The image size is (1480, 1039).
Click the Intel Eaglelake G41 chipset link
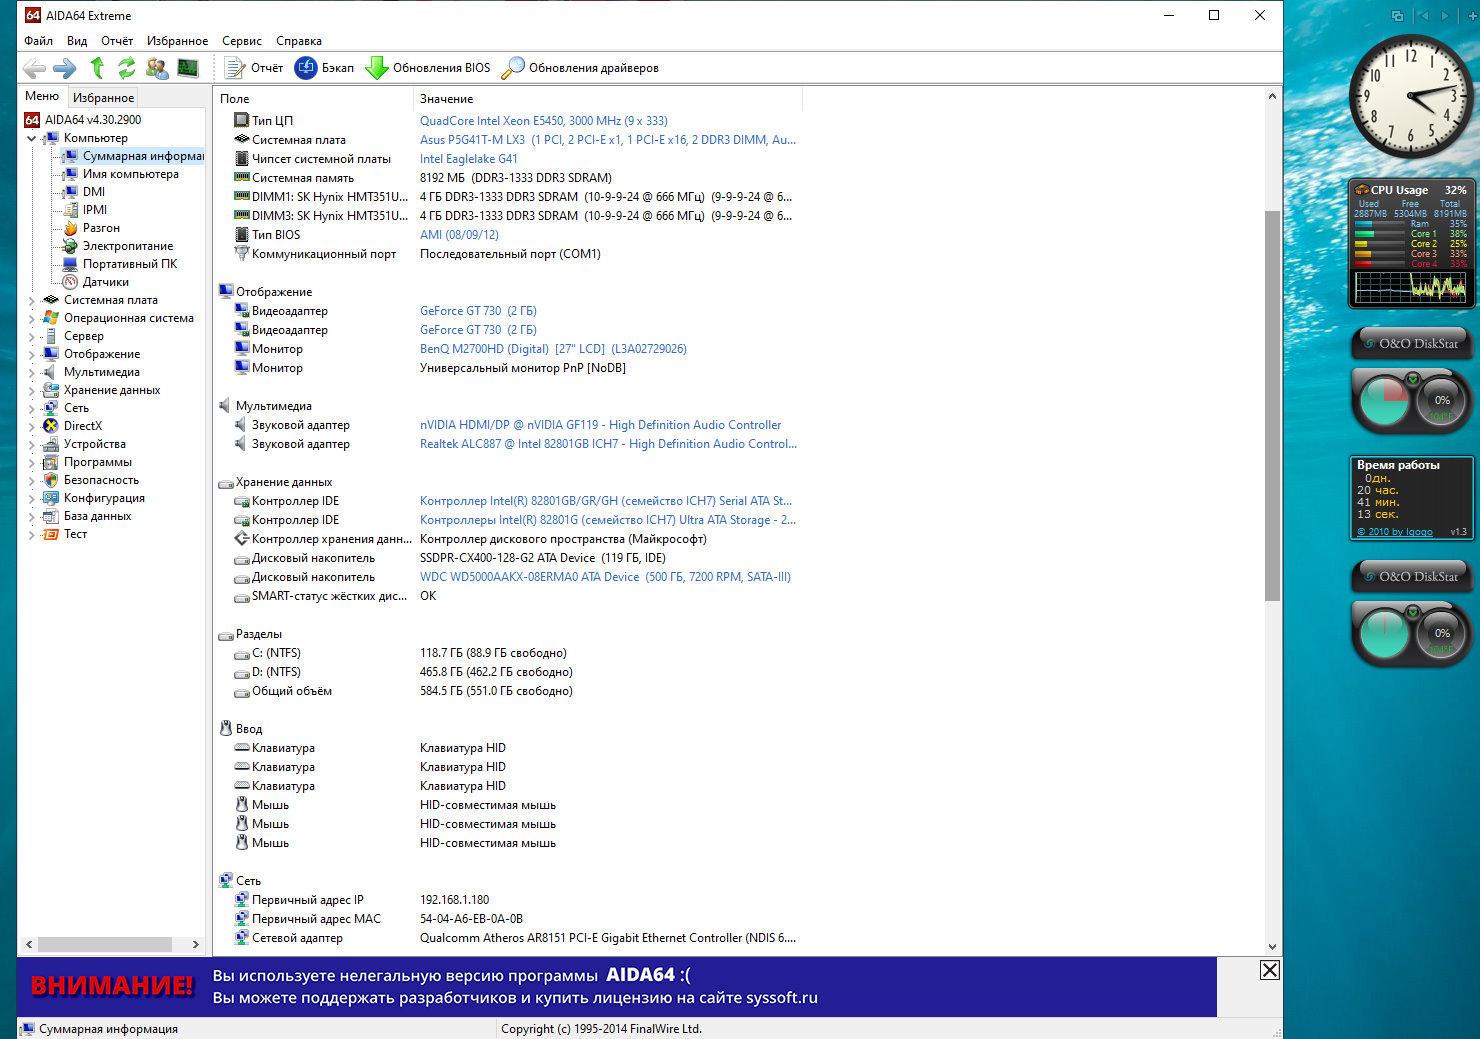[x=468, y=159]
